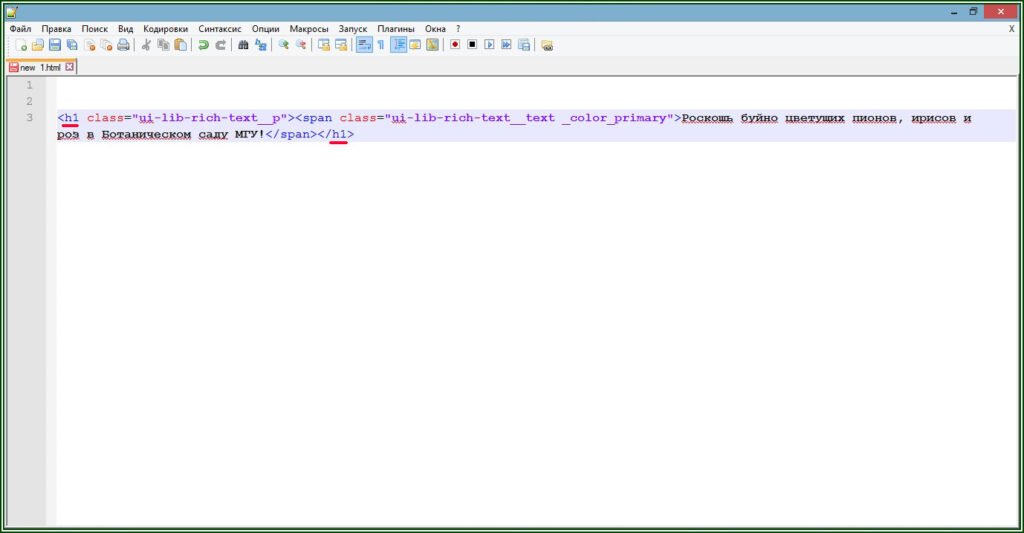
Task: Paste from clipboard with the Paste icon
Action: [x=180, y=45]
